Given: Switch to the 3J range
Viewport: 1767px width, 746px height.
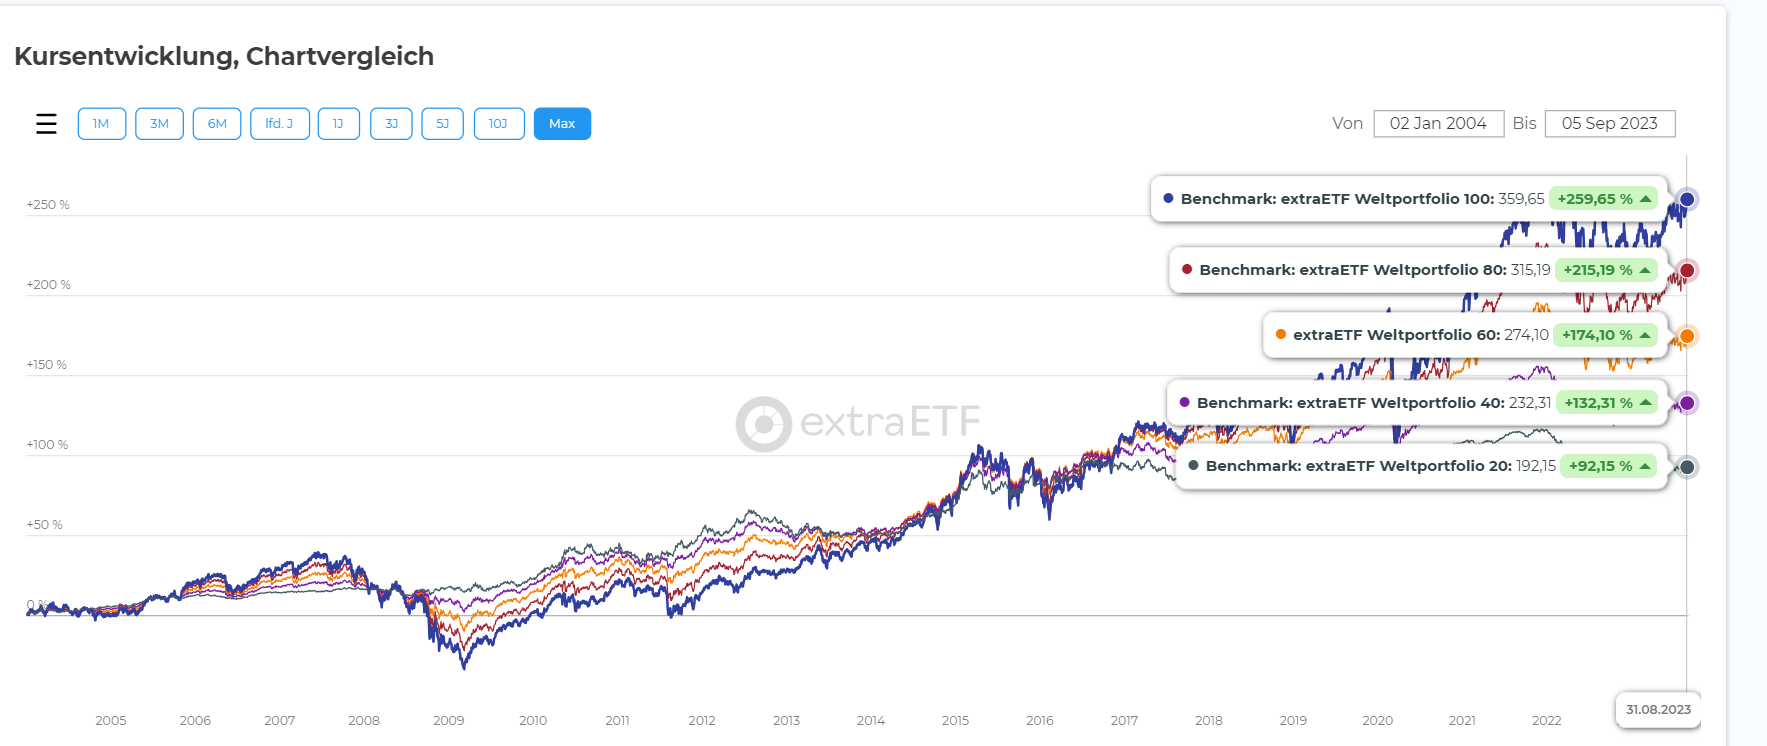Looking at the screenshot, I should [391, 124].
